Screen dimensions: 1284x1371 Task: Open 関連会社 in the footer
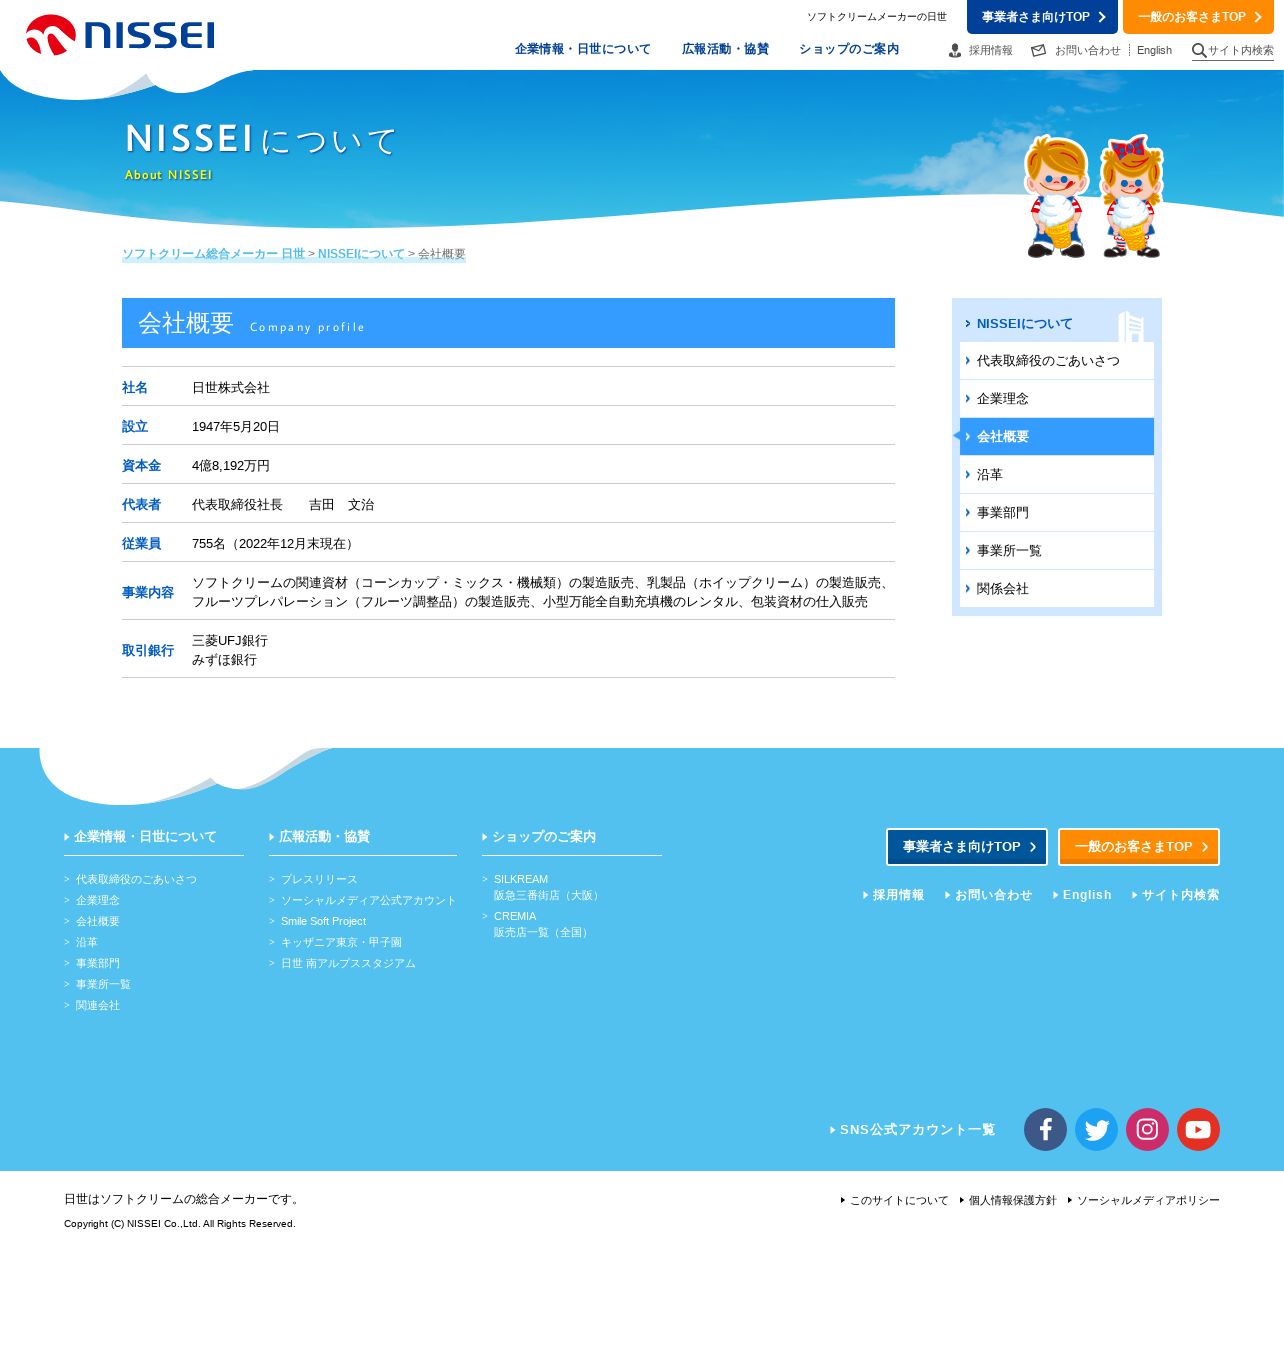coord(97,1006)
